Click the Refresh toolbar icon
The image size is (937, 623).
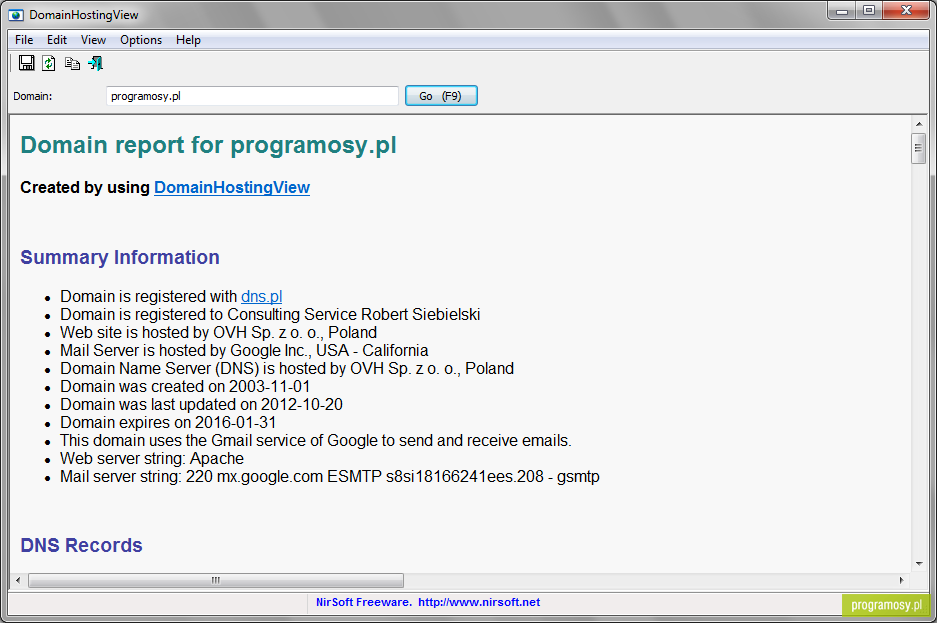49,63
